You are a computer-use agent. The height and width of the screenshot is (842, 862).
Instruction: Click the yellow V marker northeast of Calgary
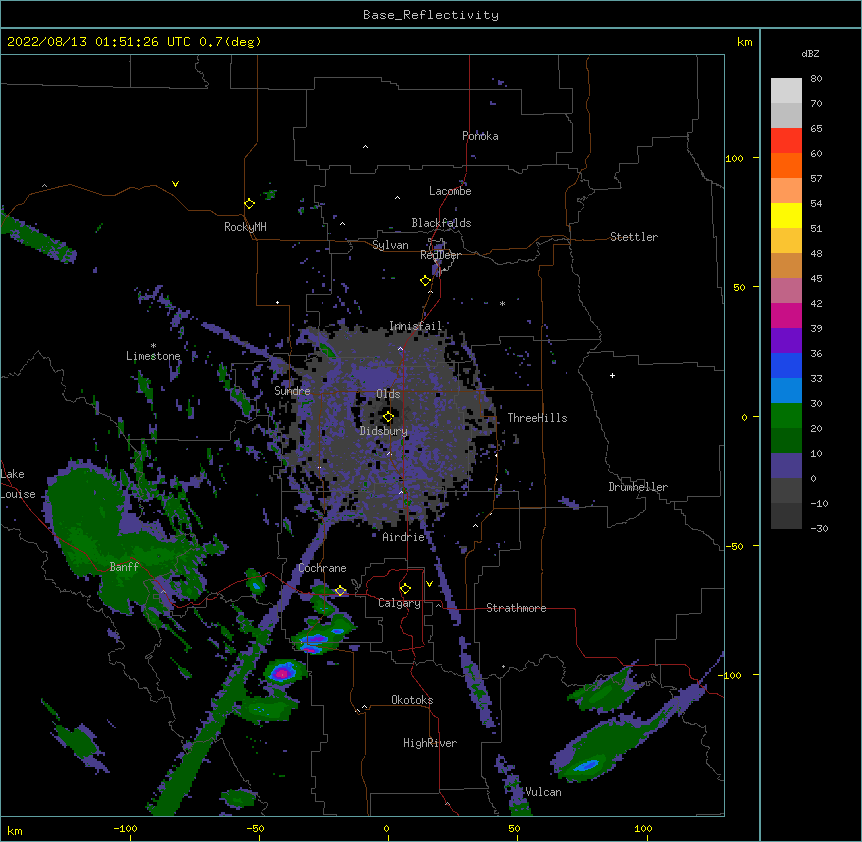point(429,584)
